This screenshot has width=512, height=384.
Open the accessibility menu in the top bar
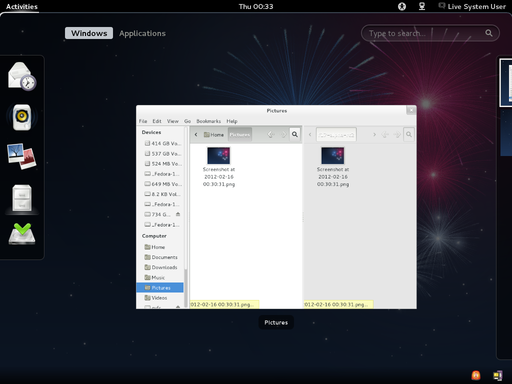(402, 6)
